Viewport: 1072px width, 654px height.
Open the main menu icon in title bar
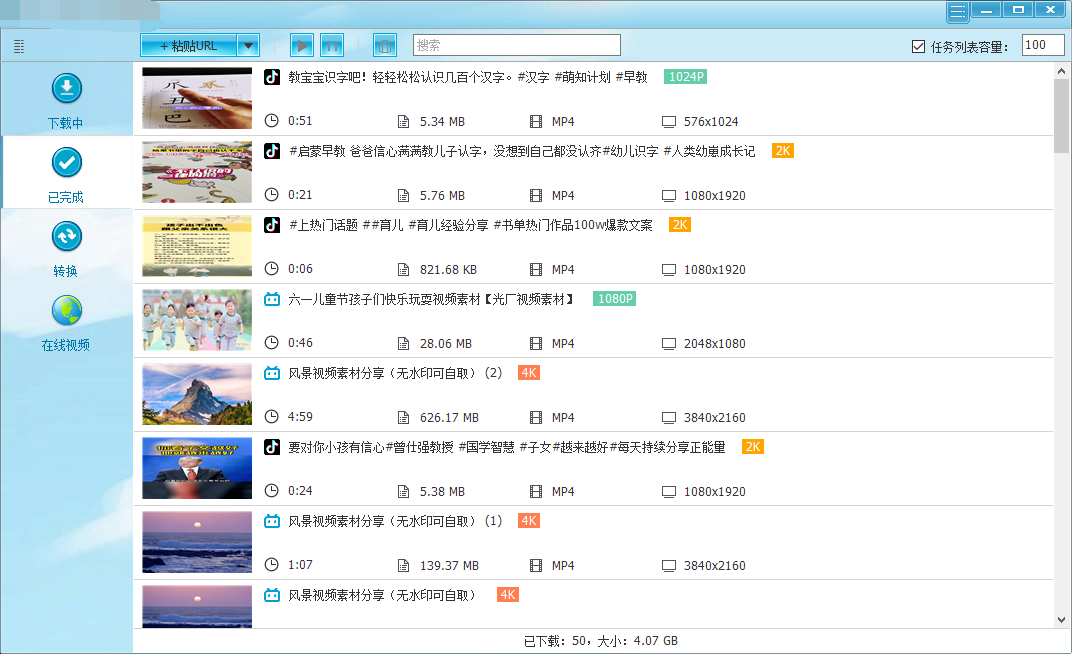(x=958, y=11)
